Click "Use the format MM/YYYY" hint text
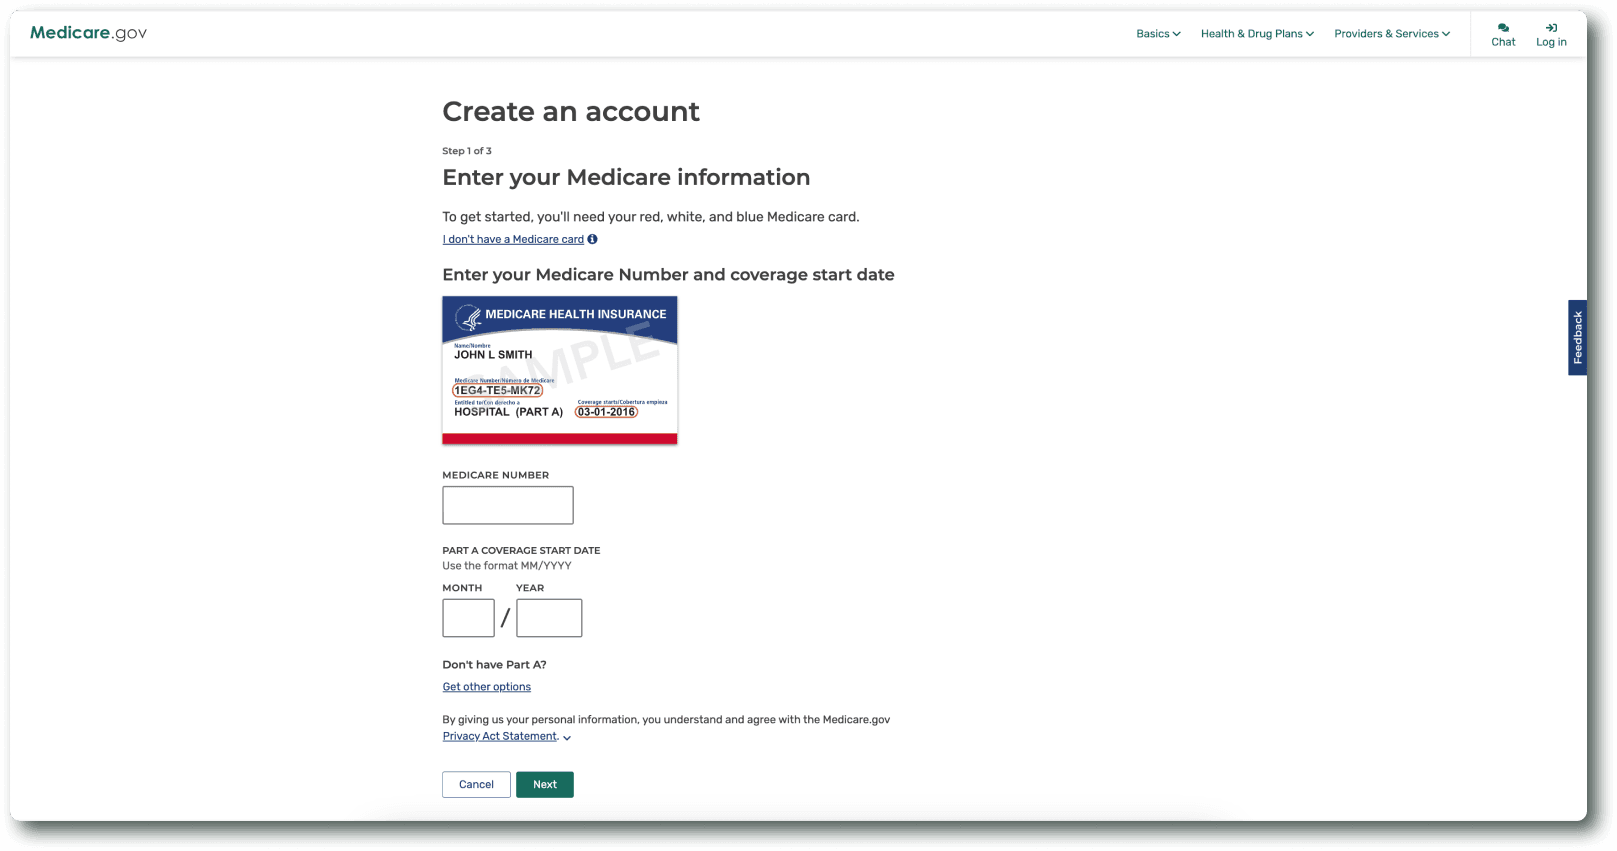Screen dimensions: 1617x851 [507, 566]
